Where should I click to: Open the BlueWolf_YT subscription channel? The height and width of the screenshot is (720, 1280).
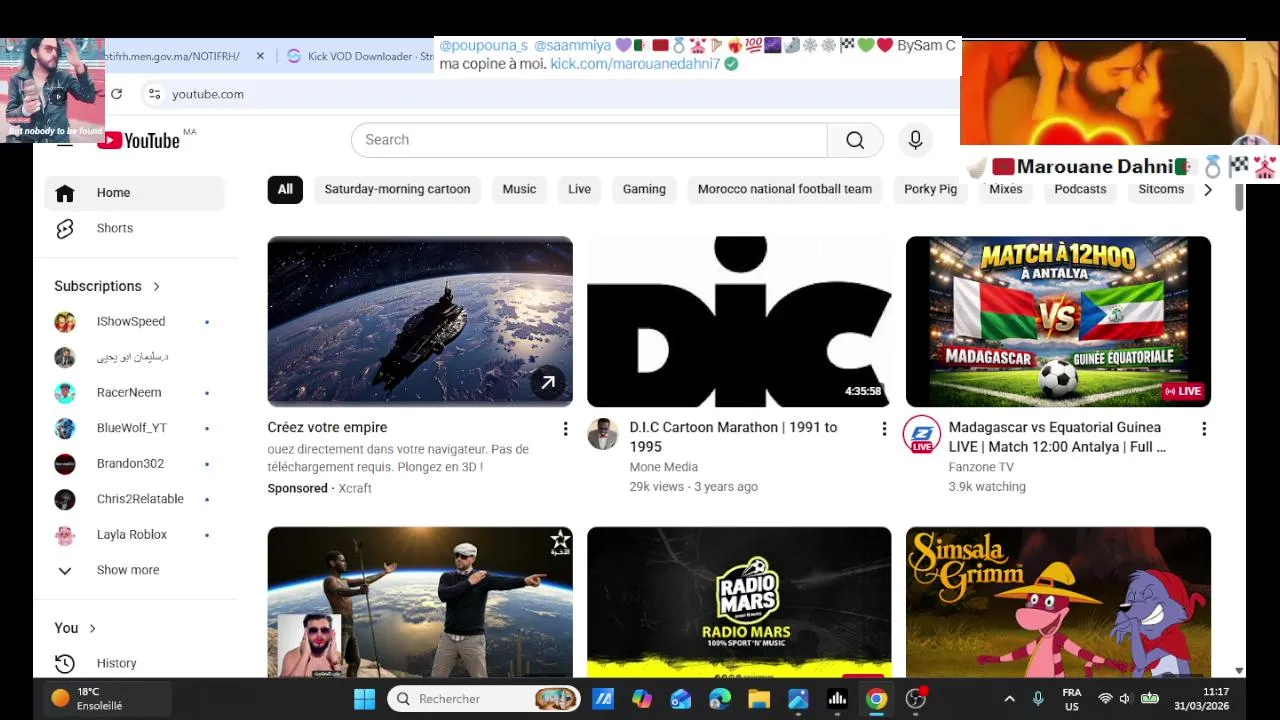tap(134, 428)
